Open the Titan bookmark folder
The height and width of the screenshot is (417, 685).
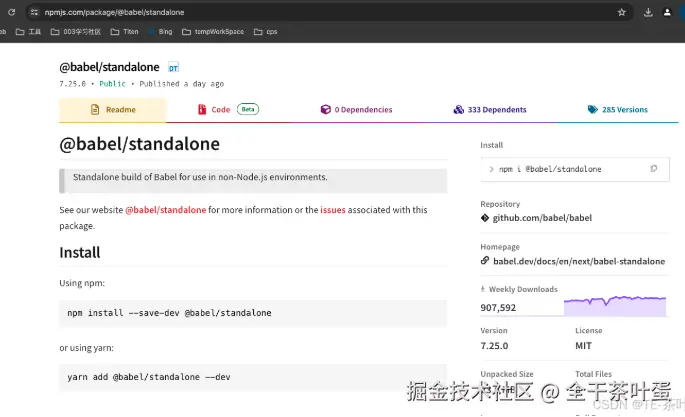tap(125, 31)
